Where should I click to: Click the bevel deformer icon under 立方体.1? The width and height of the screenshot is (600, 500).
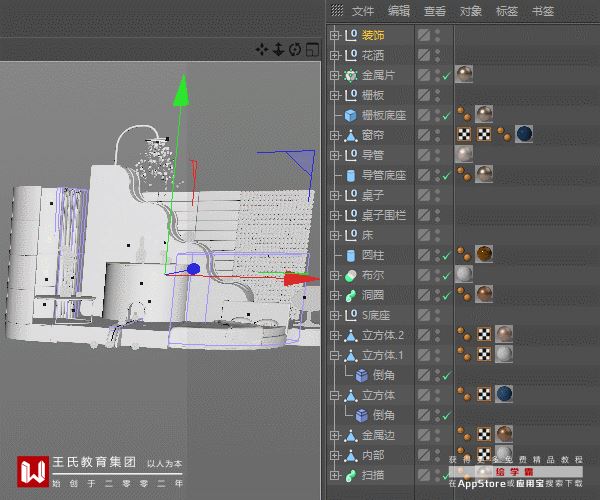click(362, 375)
